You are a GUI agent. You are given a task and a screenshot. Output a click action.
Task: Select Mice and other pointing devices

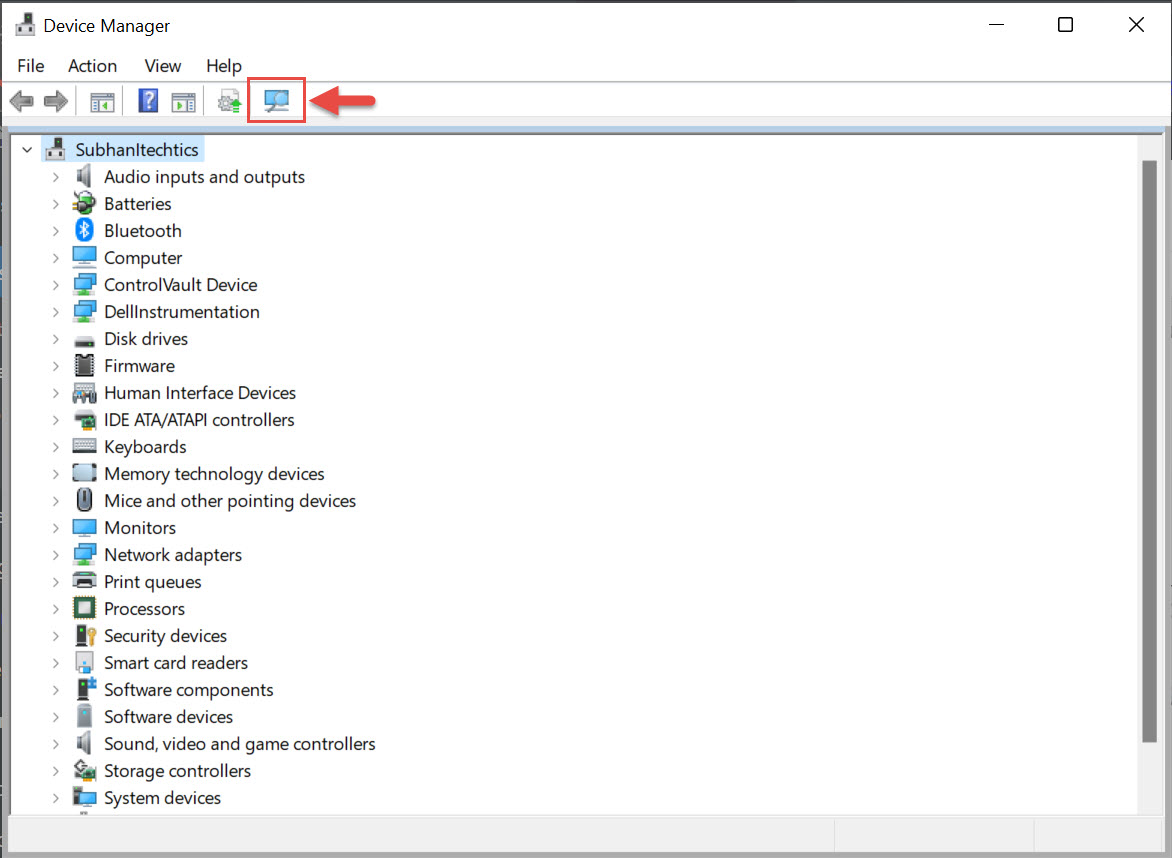(x=230, y=500)
